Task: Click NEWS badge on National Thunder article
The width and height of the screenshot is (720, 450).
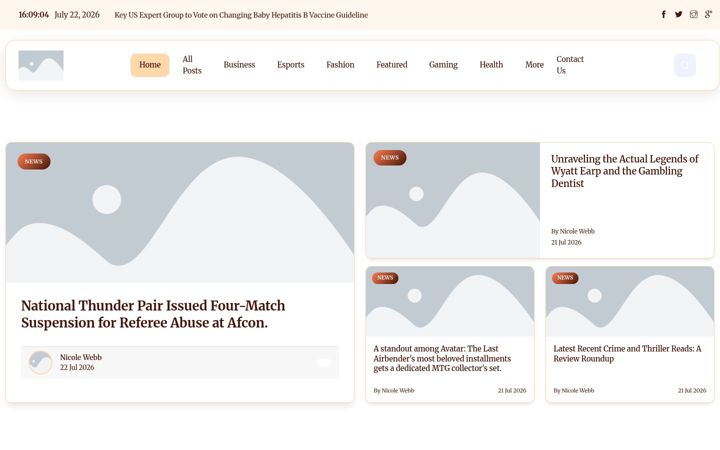Action: tap(34, 162)
